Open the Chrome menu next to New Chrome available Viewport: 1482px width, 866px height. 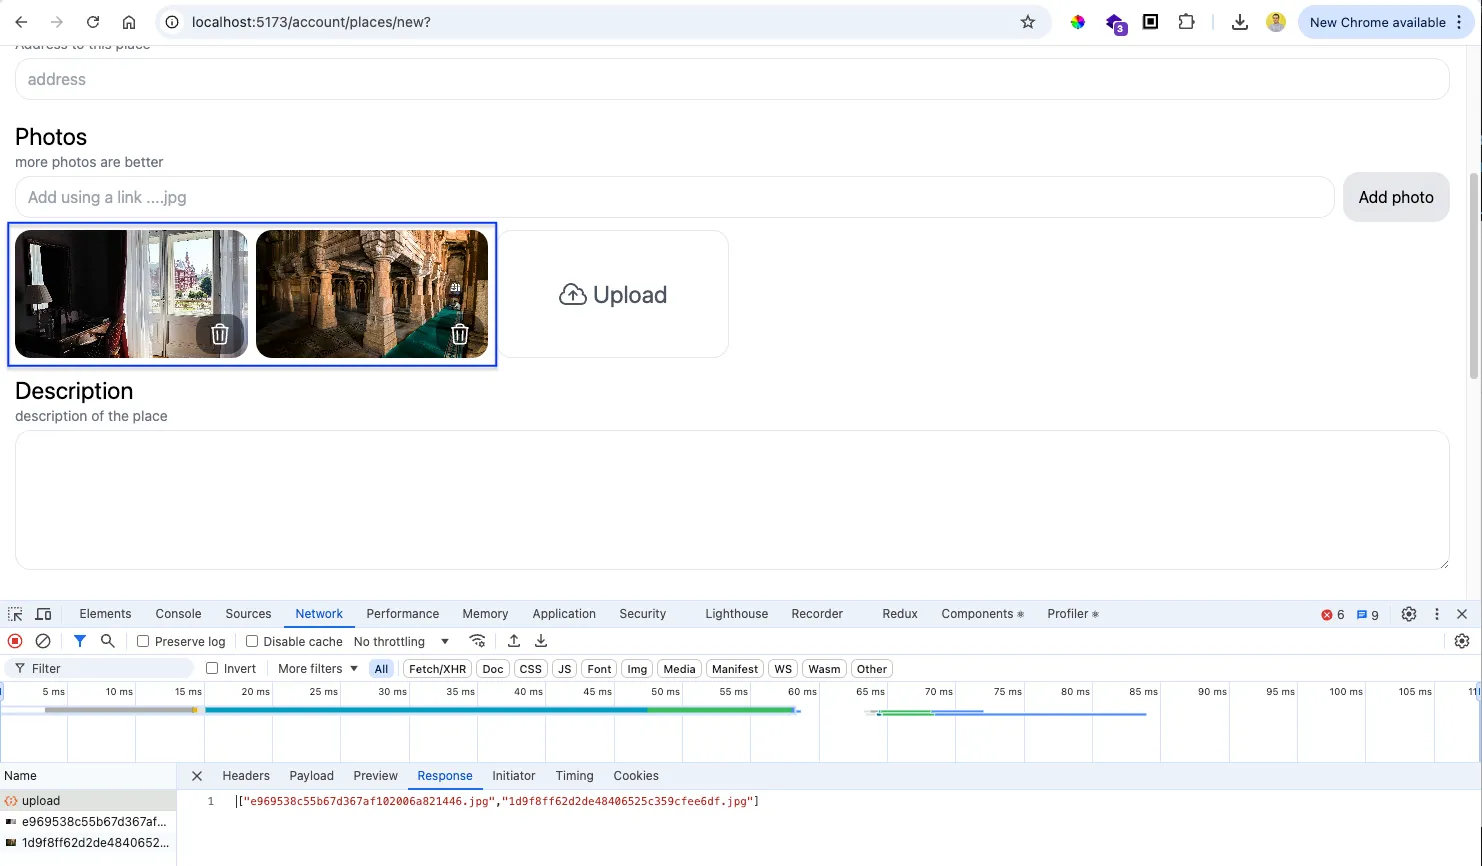[1460, 22]
